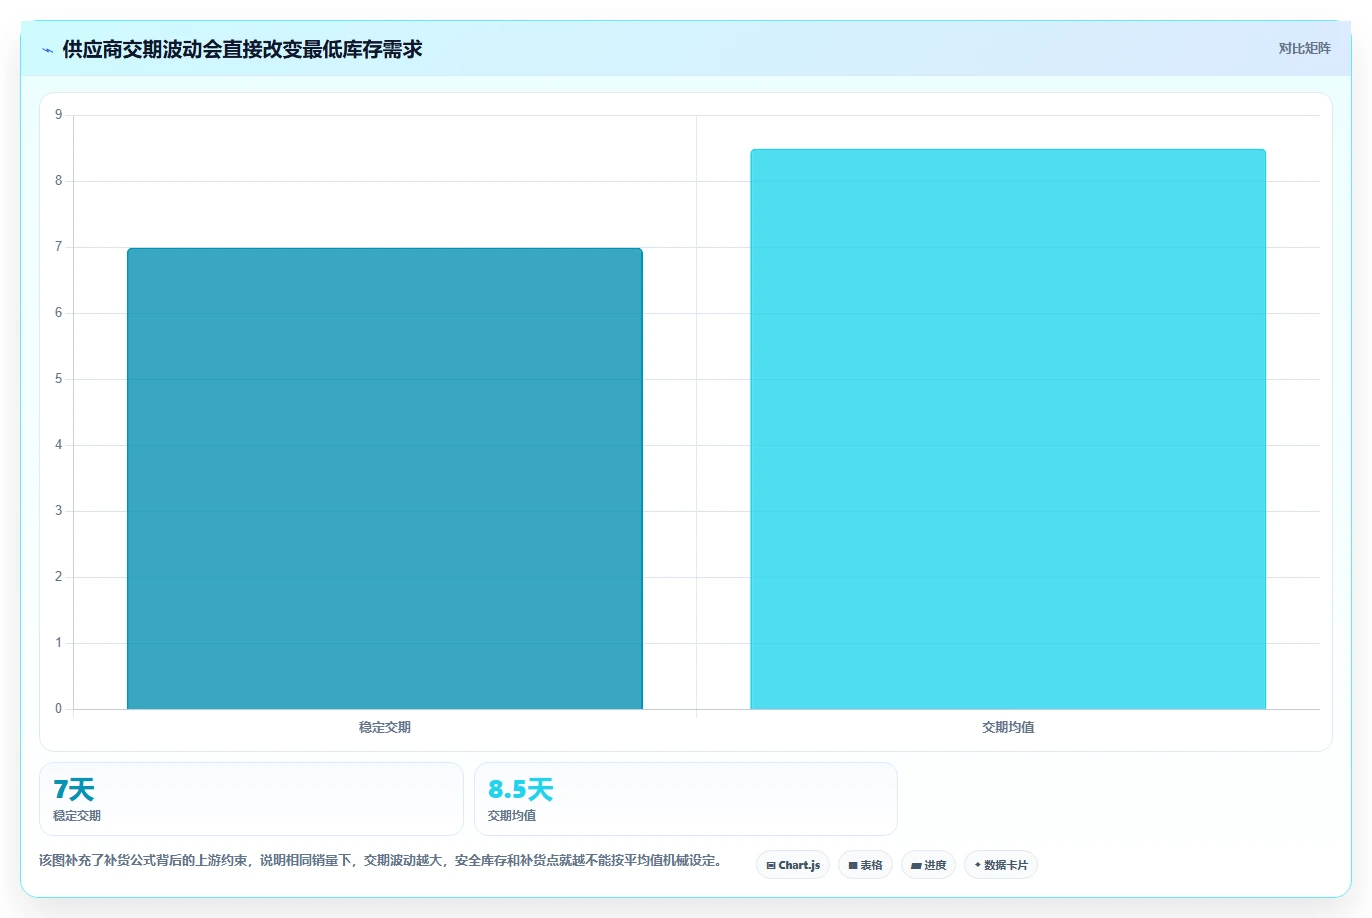Image resolution: width=1372 pixels, height=918 pixels.
Task: Click the 7天 stable lead time card
Action: (251, 799)
